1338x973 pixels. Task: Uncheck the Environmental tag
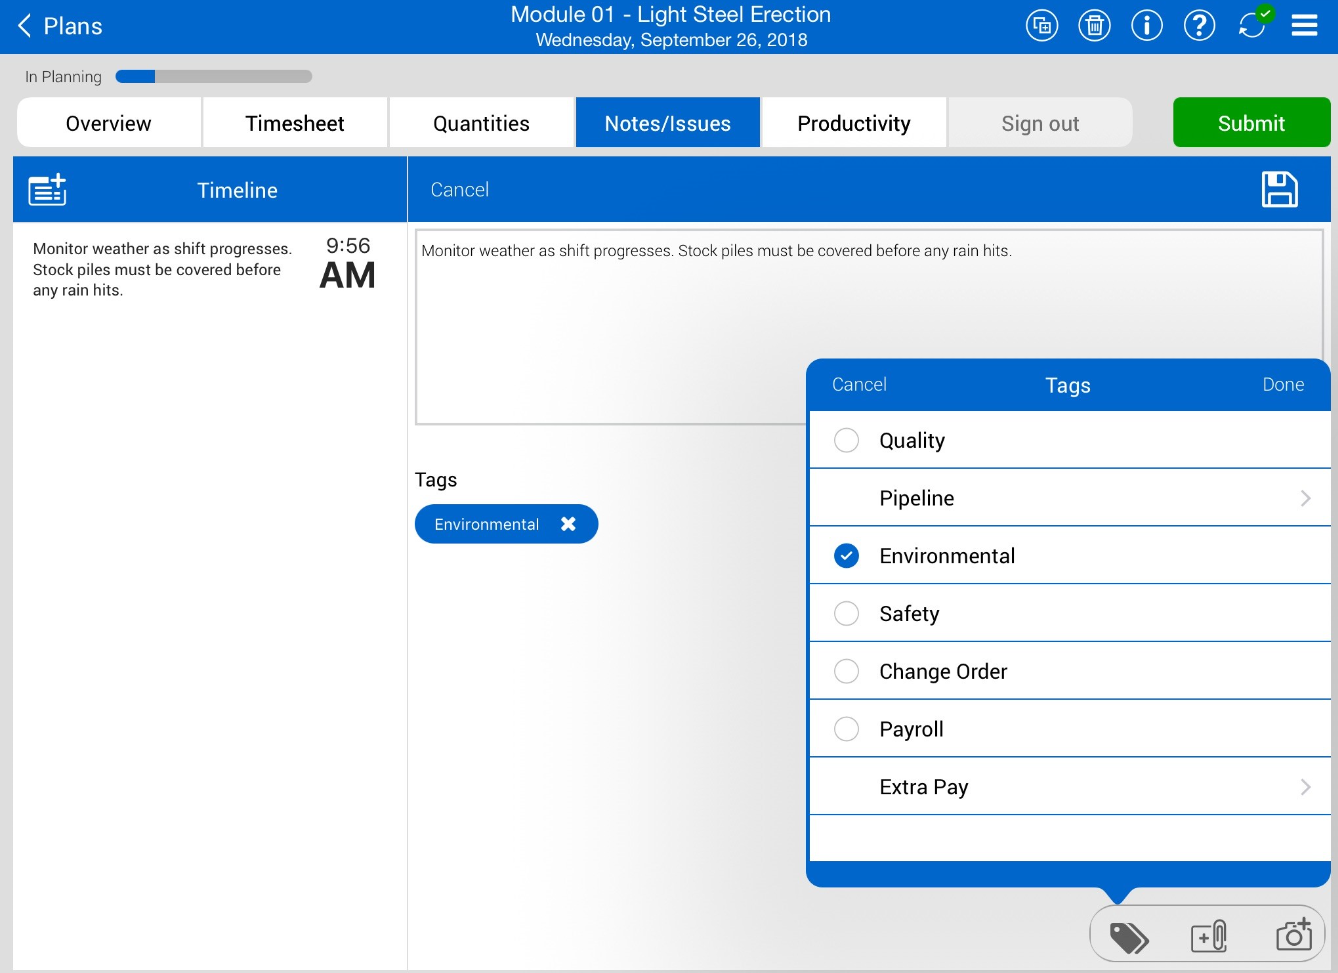pyautogui.click(x=846, y=556)
